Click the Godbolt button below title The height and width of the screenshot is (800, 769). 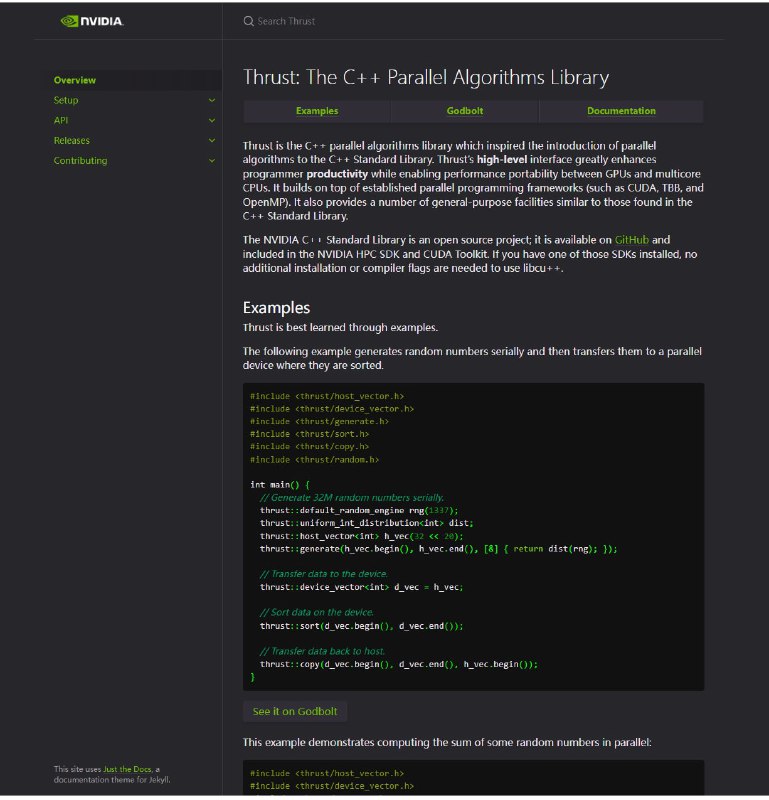point(464,111)
